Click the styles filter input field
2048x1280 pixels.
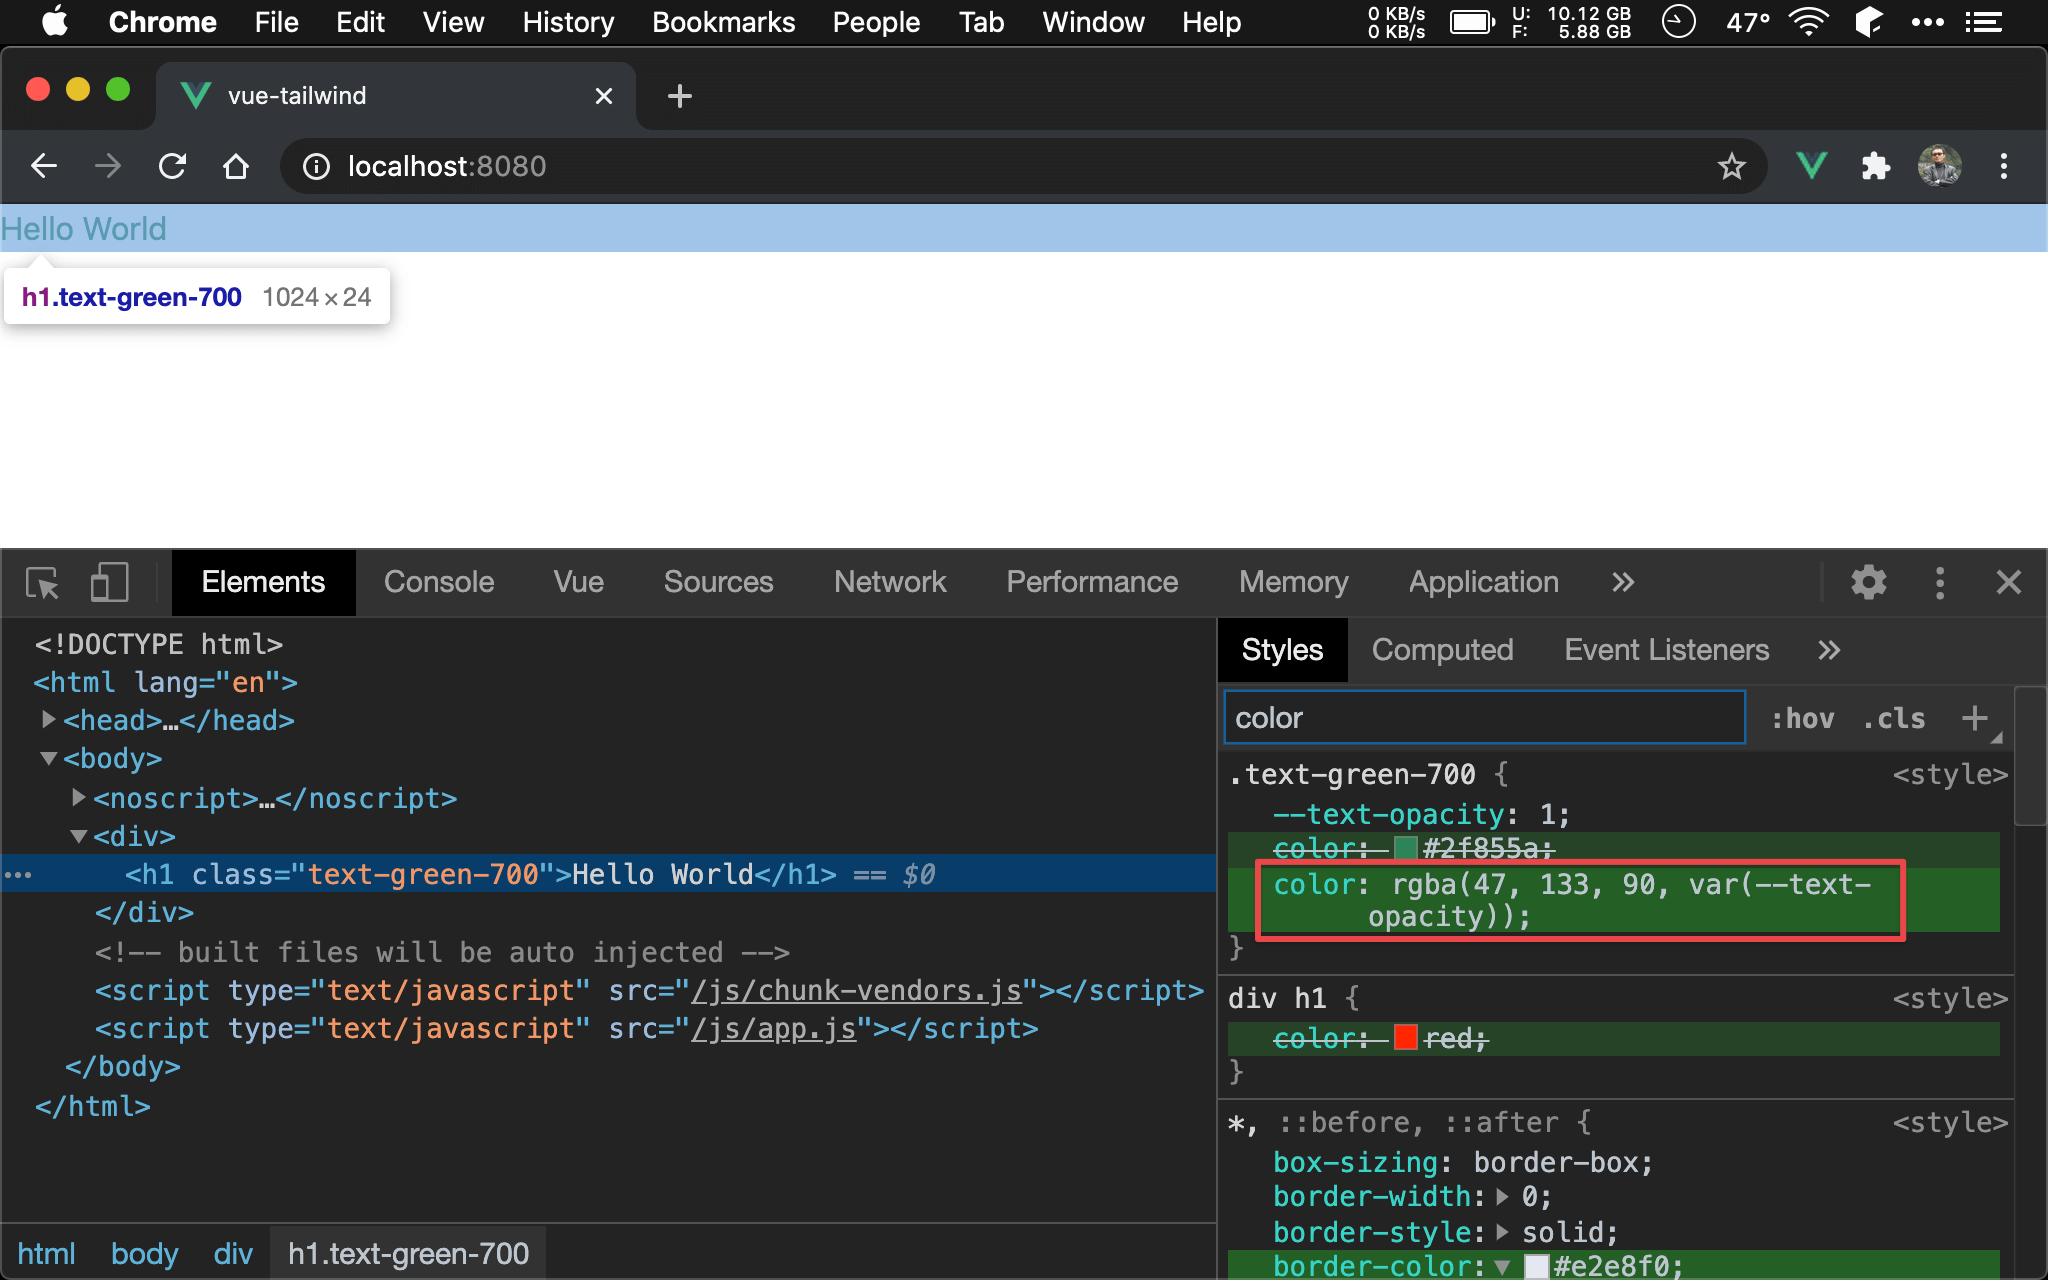point(1484,718)
